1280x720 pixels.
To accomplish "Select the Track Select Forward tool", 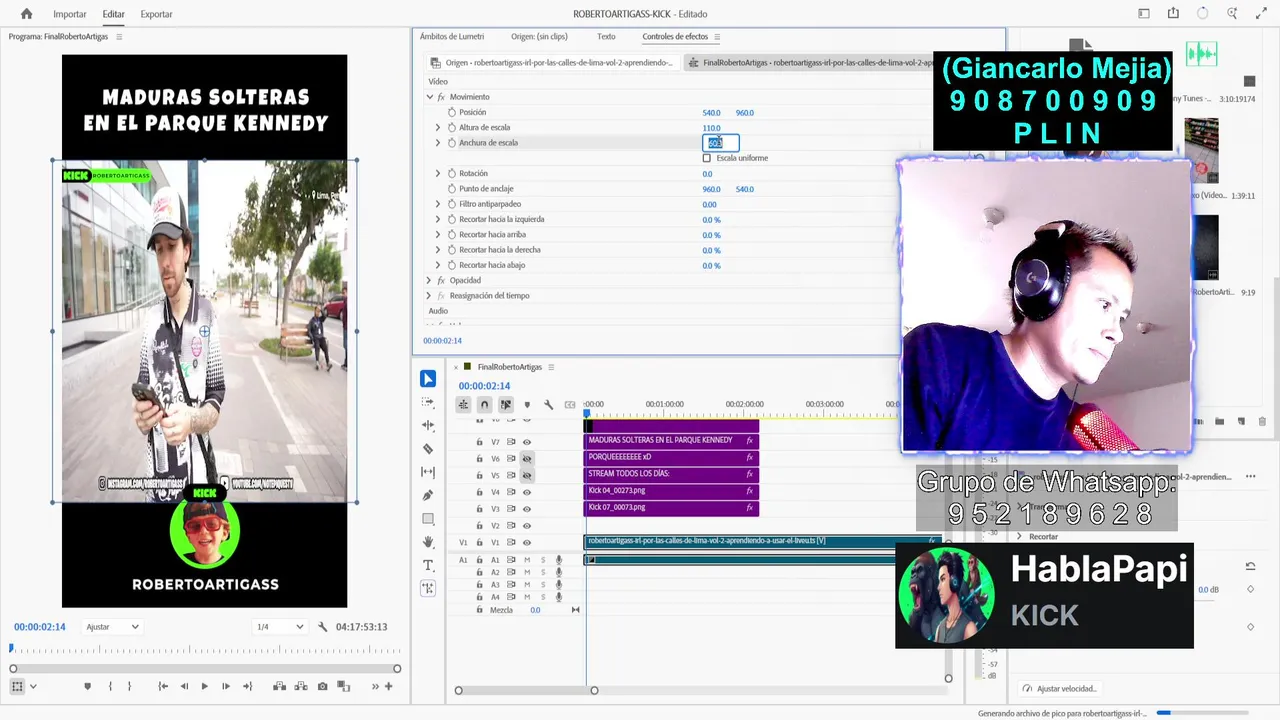I will 428,402.
